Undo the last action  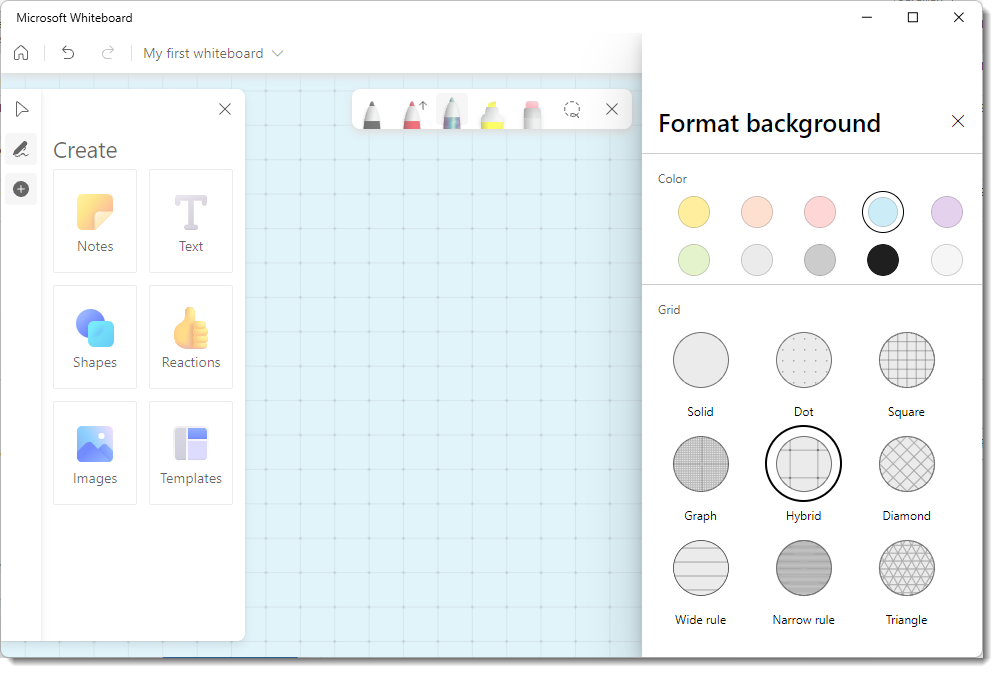point(68,53)
